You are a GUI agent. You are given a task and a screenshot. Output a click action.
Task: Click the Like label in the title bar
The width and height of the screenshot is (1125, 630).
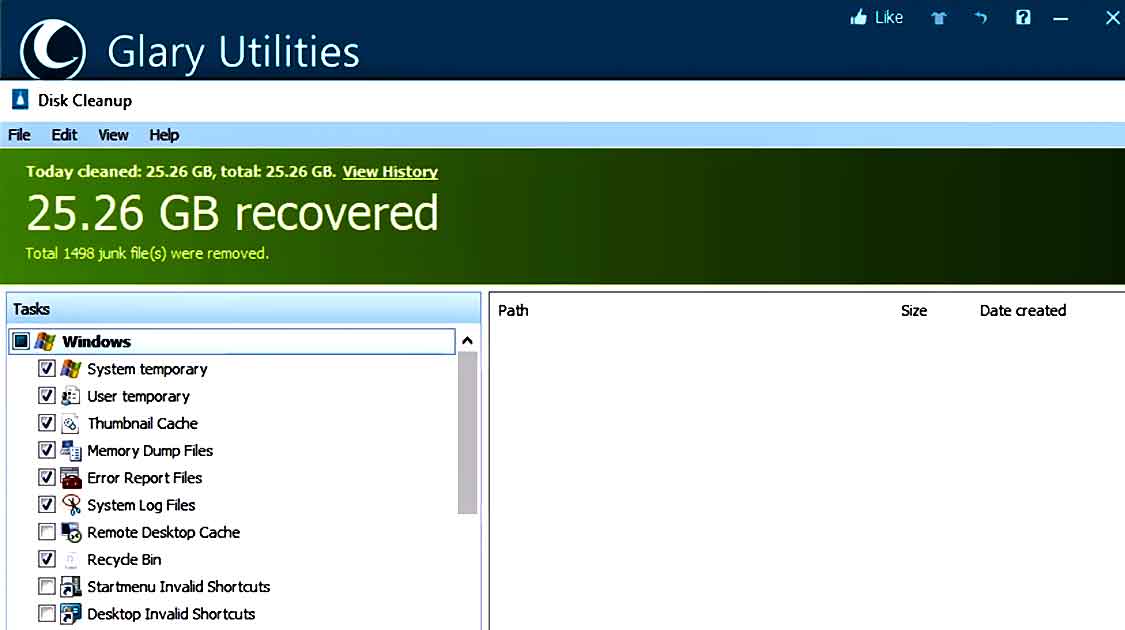[x=889, y=17]
